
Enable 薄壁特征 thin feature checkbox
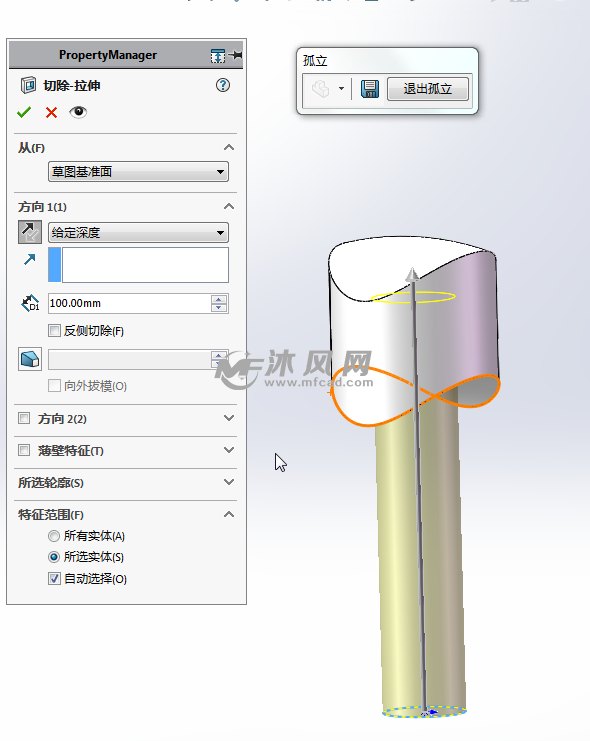coord(24,450)
